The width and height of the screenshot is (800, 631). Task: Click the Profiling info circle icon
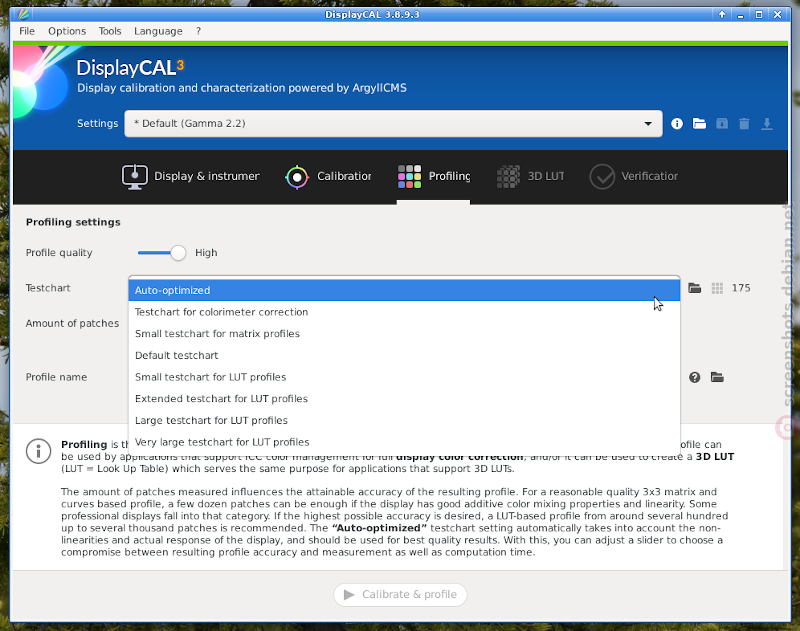click(x=38, y=451)
